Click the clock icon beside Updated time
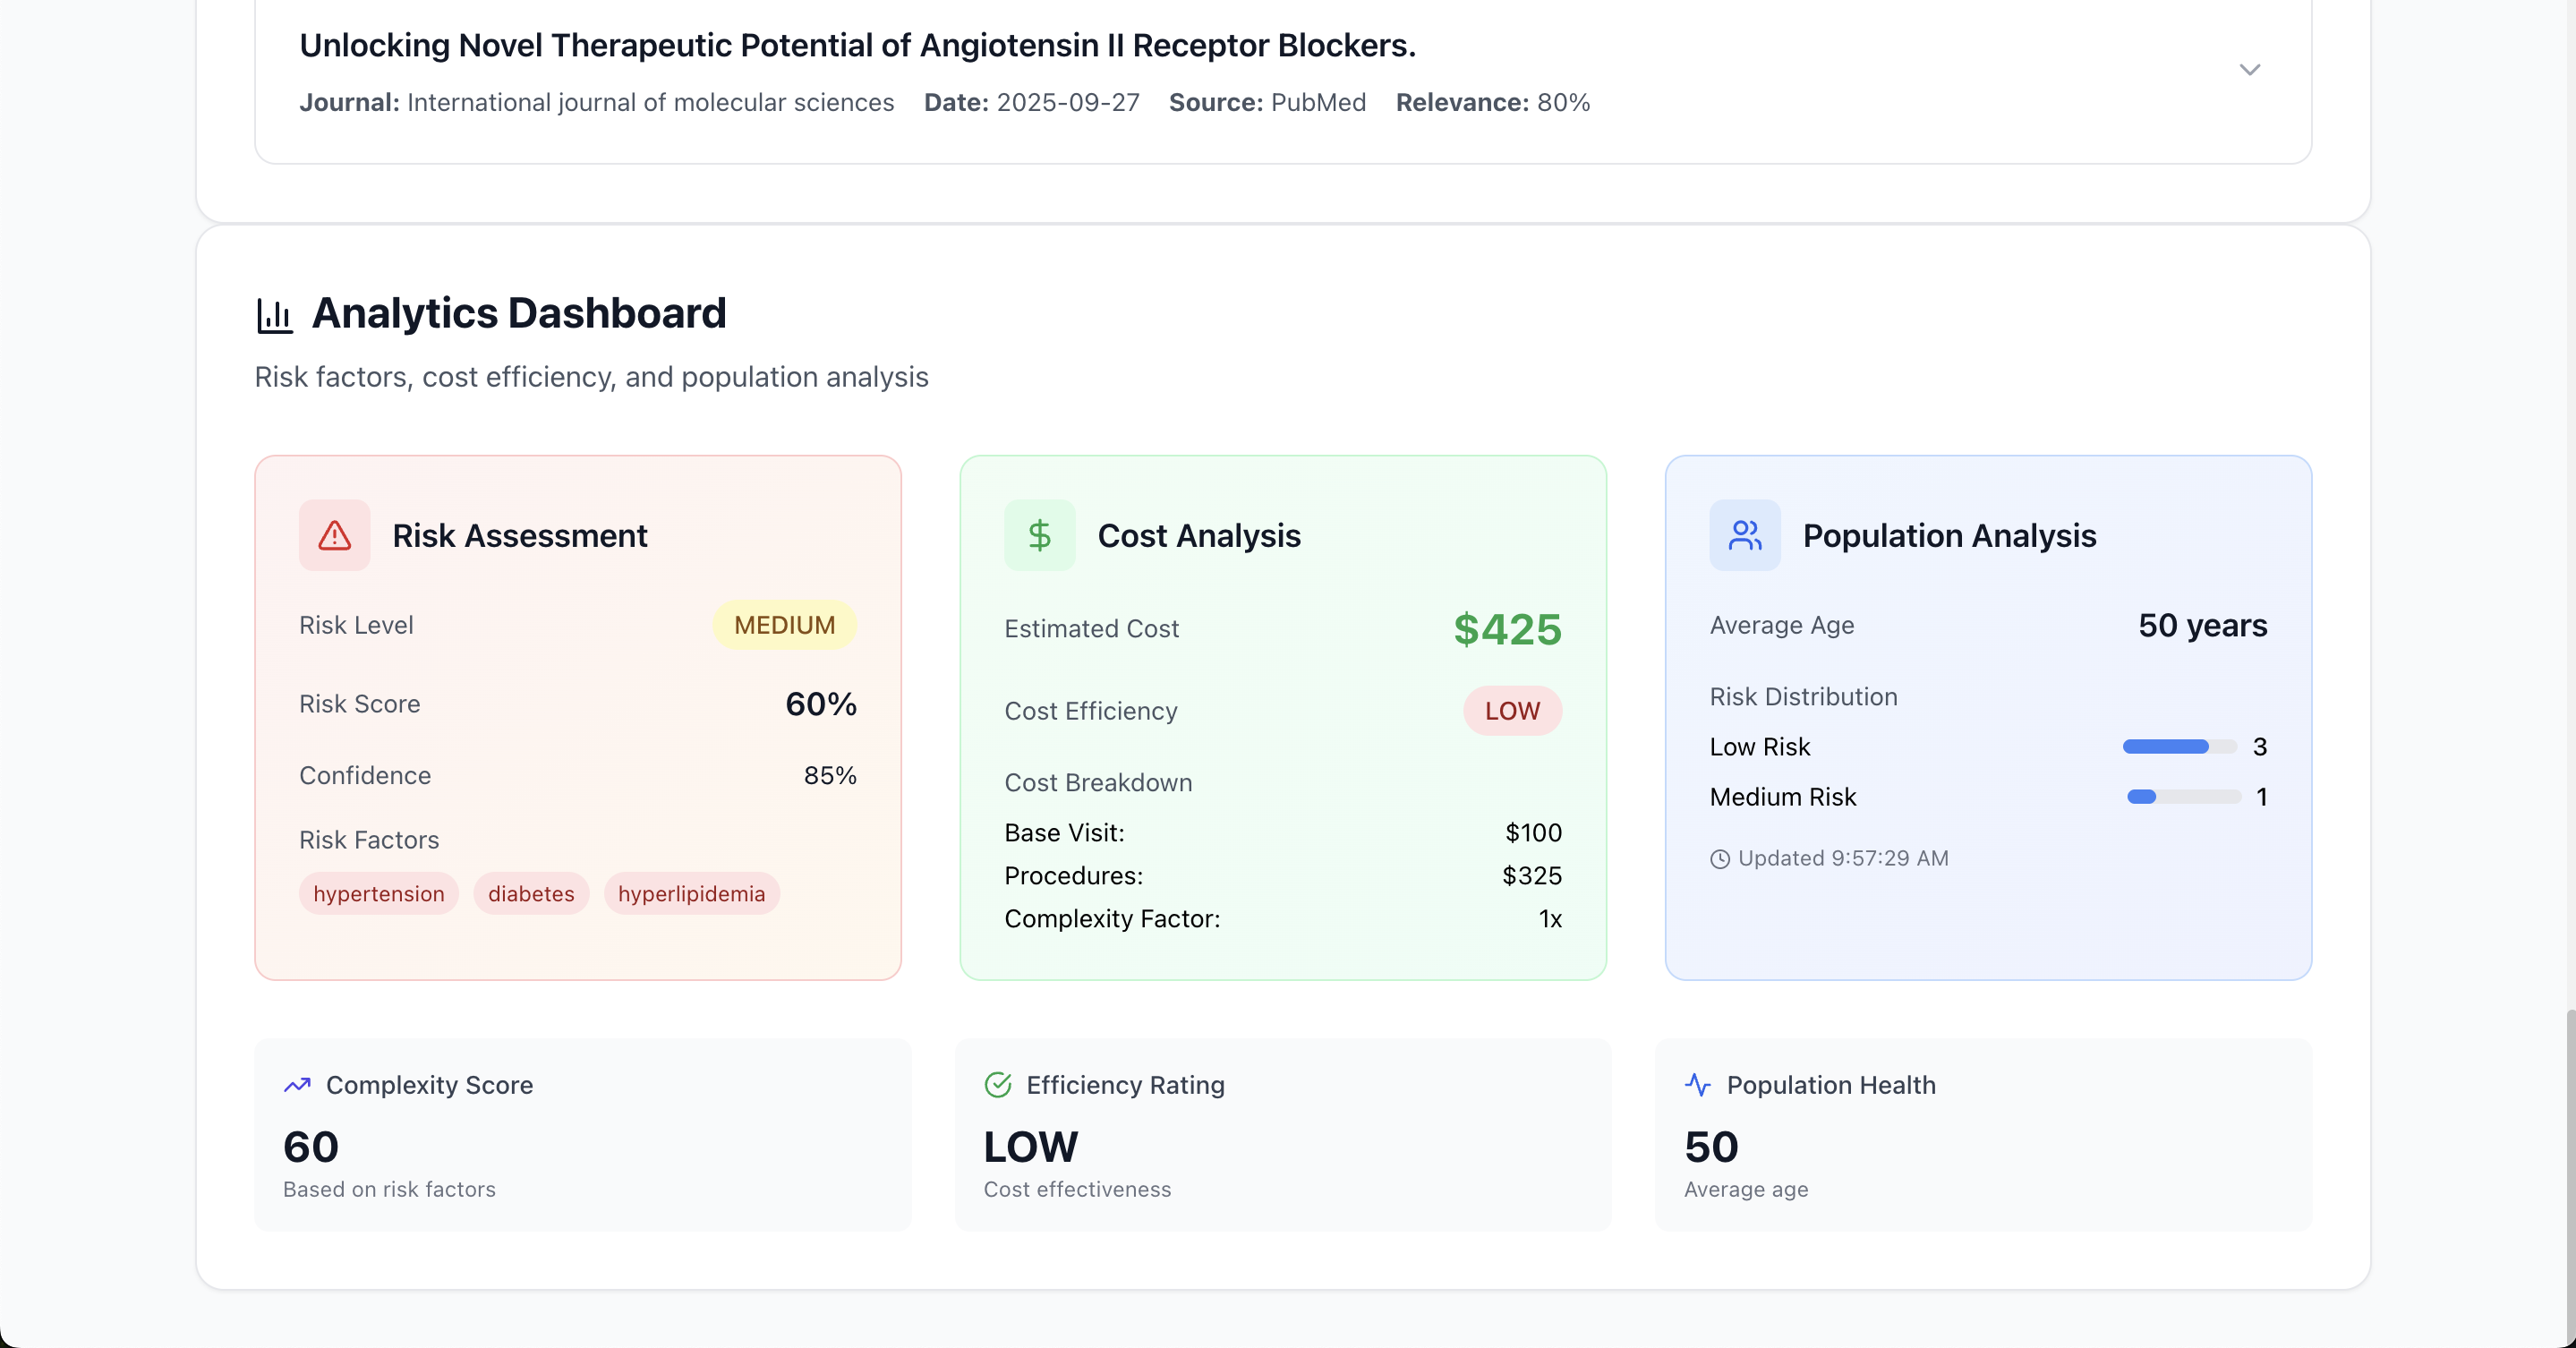 point(1719,859)
